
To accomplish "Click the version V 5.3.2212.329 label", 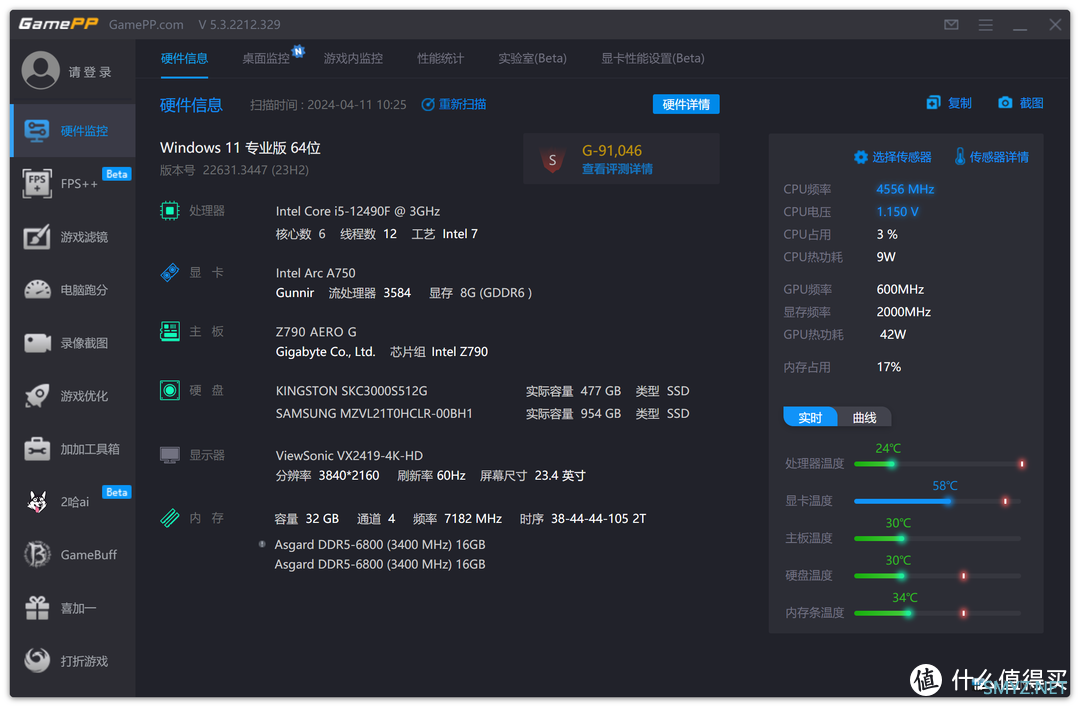I will [239, 25].
